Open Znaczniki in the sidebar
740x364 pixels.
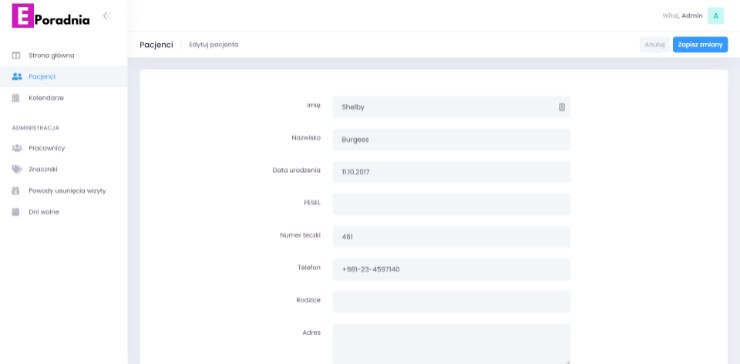point(43,169)
